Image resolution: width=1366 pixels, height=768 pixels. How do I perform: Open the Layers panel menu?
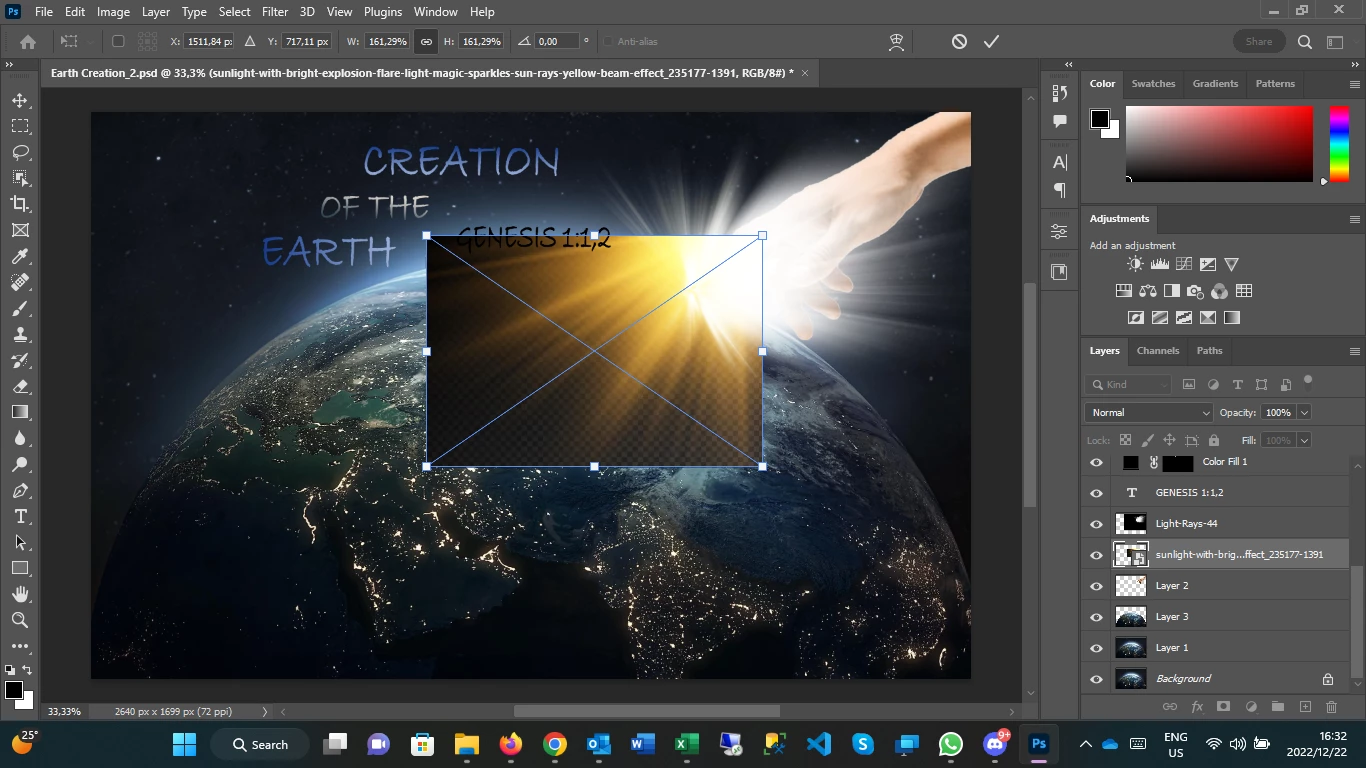(x=1355, y=351)
